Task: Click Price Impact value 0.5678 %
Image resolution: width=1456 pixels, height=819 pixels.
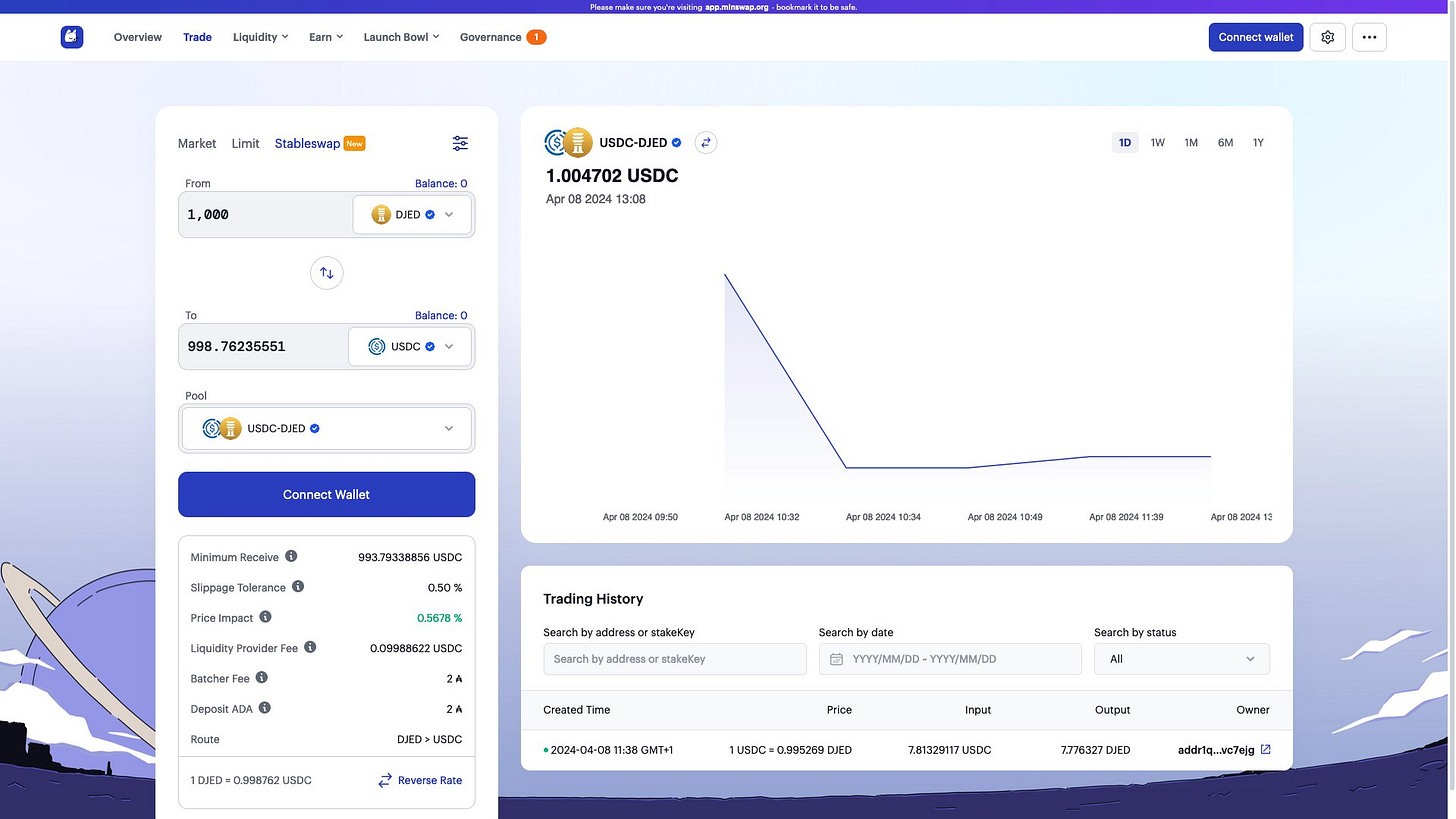Action: point(439,618)
